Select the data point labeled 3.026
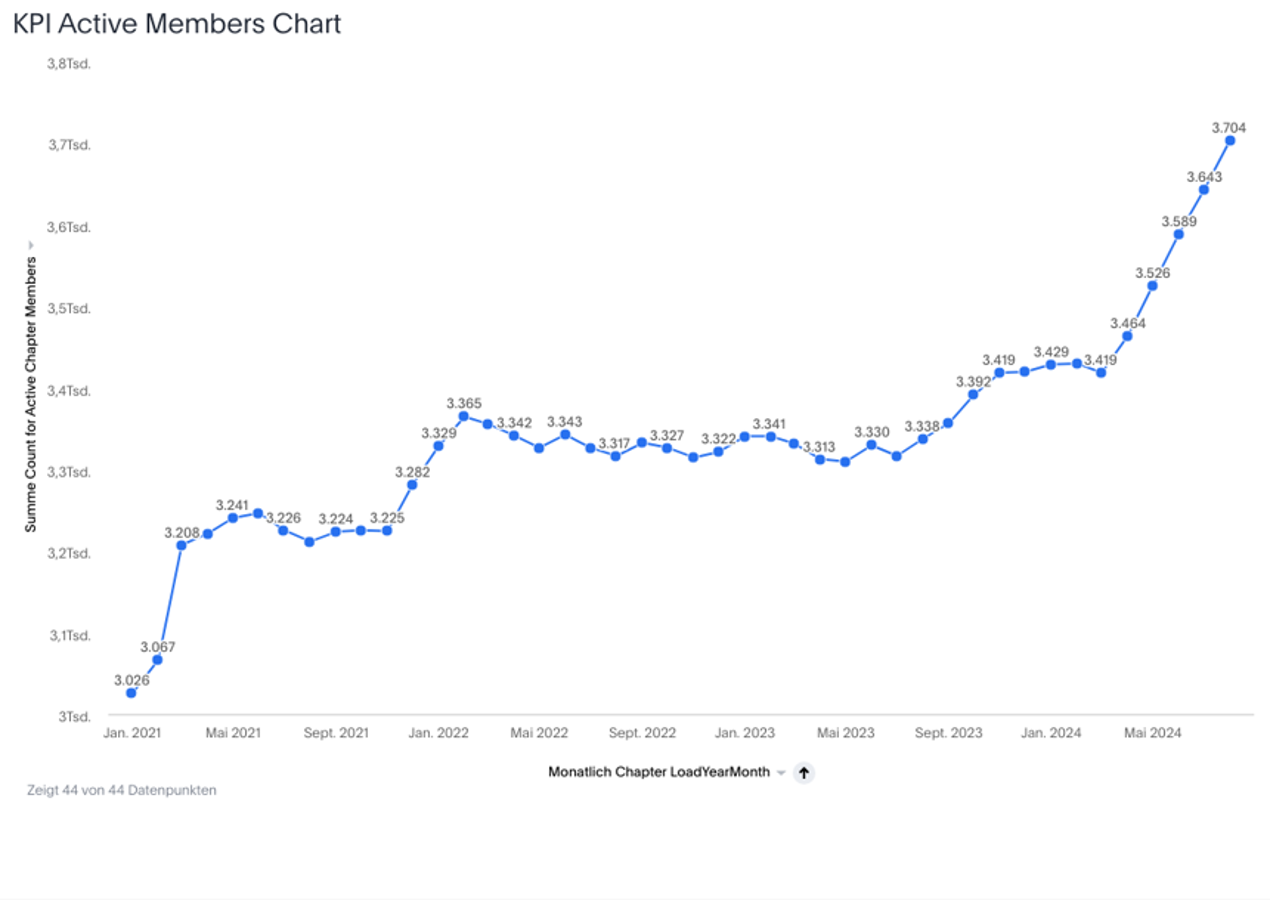1270x900 pixels. 131,693
